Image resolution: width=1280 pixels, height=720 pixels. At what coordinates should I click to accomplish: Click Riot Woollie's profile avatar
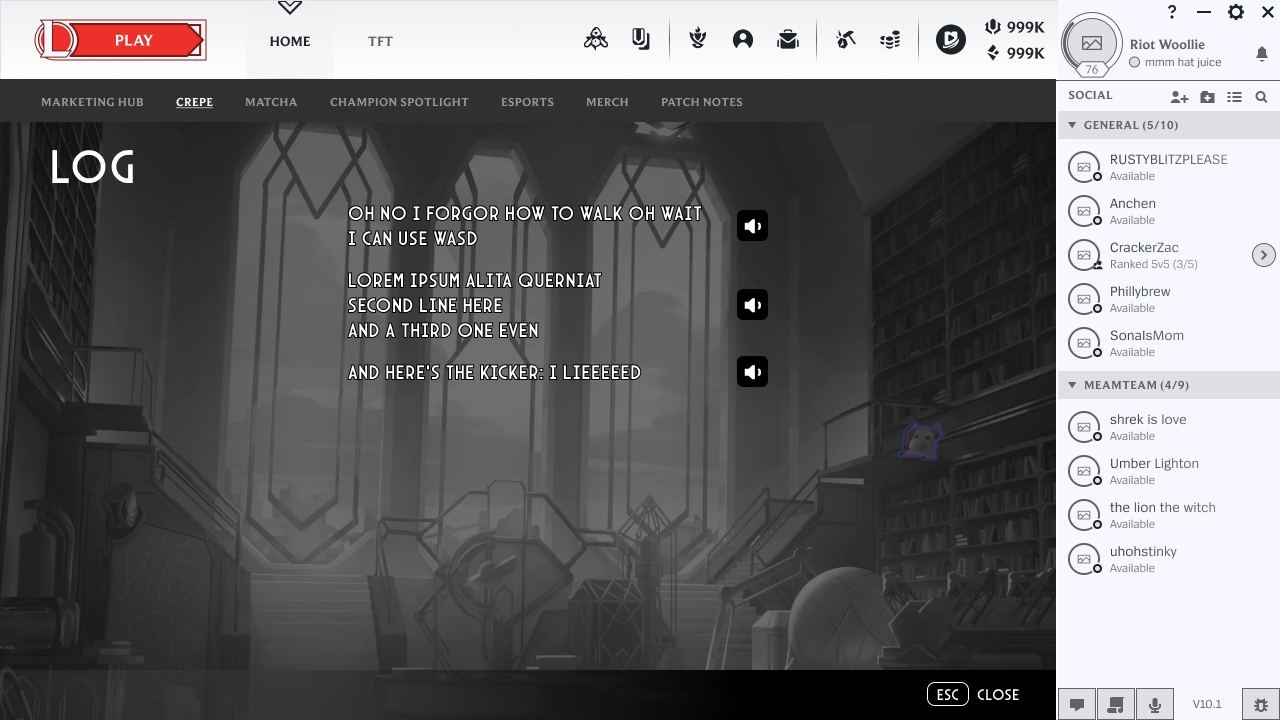(1092, 43)
